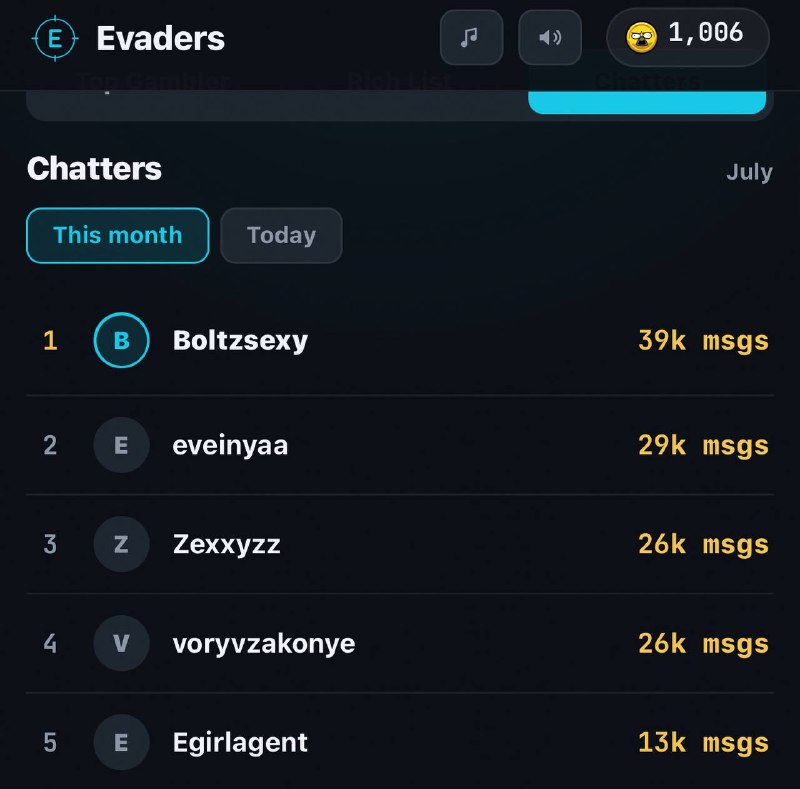Click eveinyaa's E avatar circle

[121, 445]
